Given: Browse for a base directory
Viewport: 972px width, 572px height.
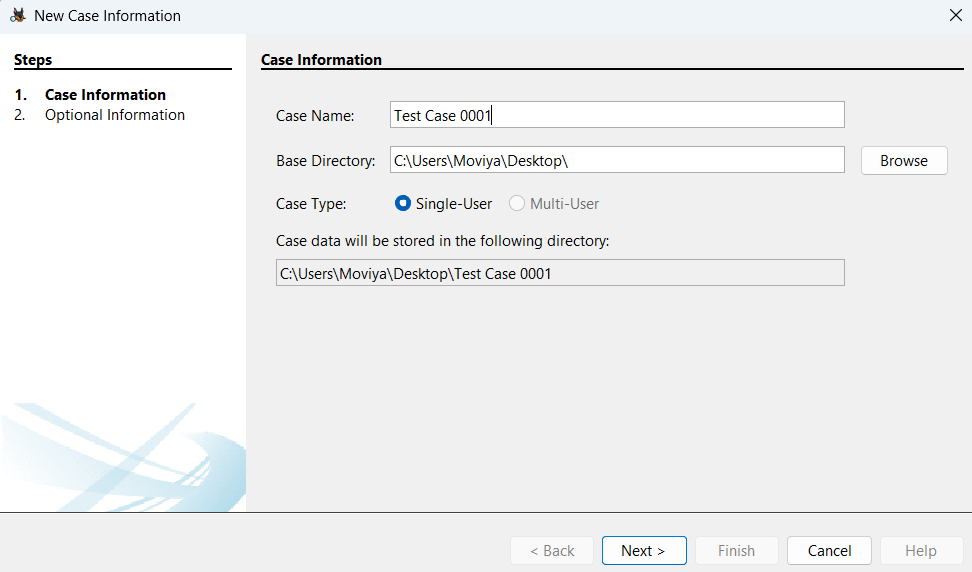Looking at the screenshot, I should tap(904, 160).
